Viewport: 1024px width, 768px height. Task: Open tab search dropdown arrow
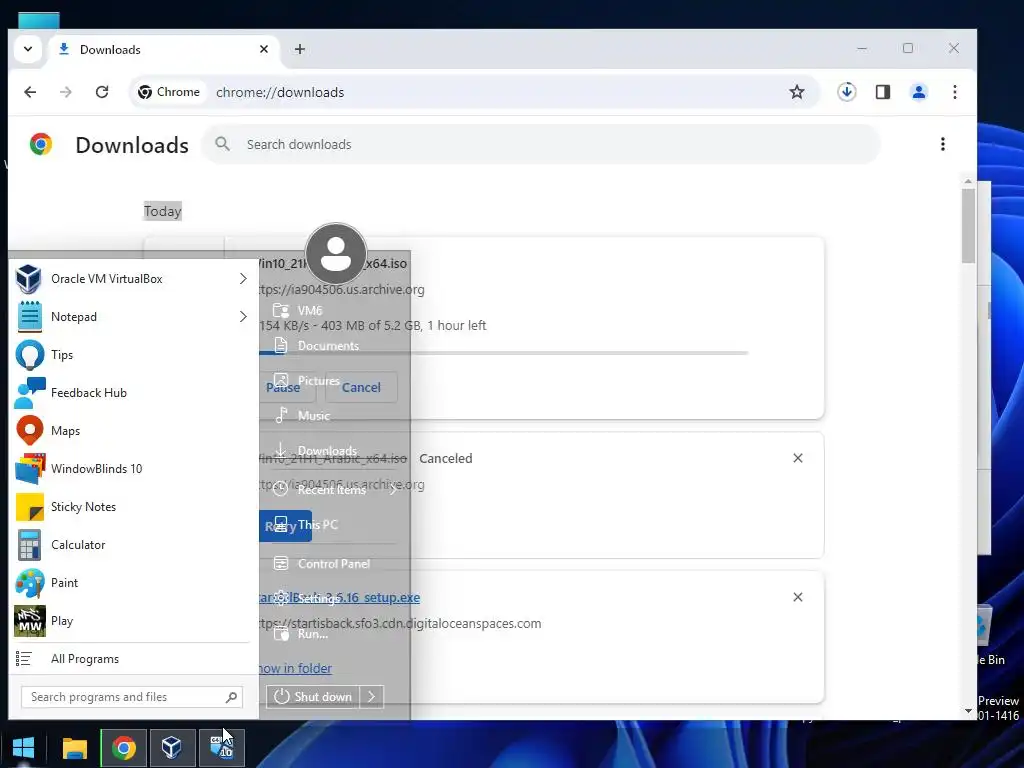(x=28, y=49)
